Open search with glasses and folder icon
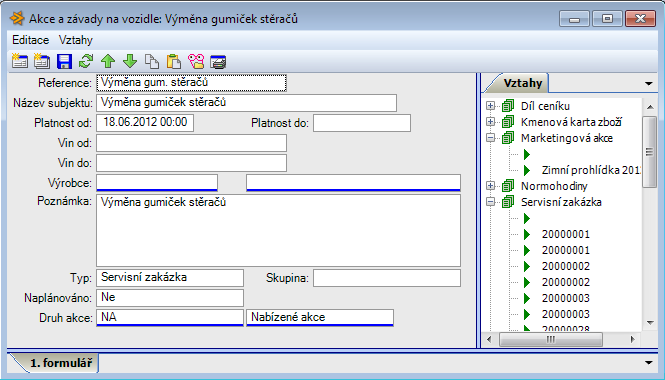The height and width of the screenshot is (380, 665). 196,61
